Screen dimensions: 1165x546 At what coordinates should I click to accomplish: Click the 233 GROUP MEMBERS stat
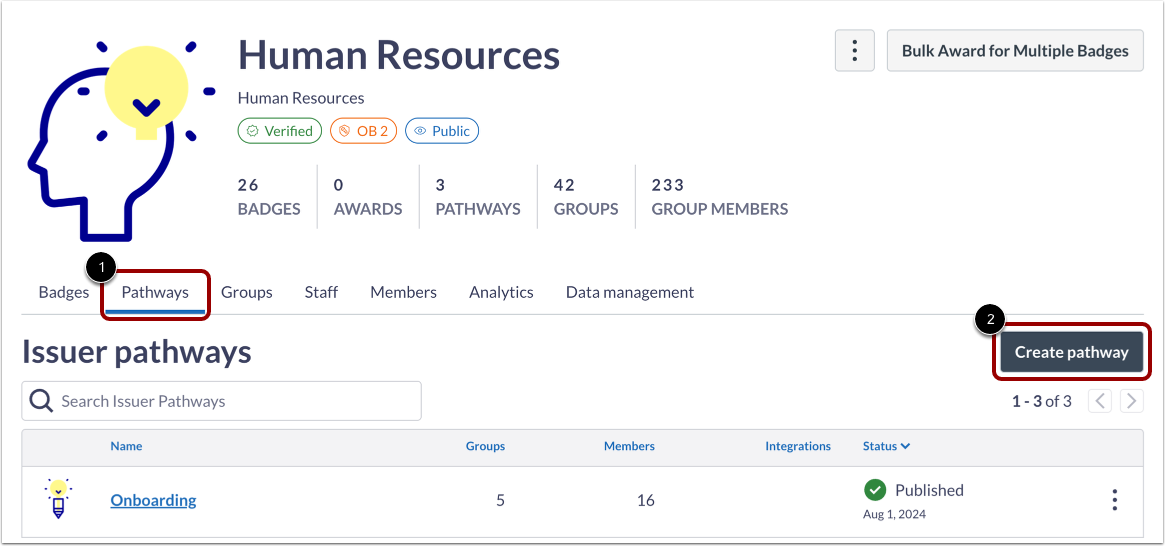[720, 197]
